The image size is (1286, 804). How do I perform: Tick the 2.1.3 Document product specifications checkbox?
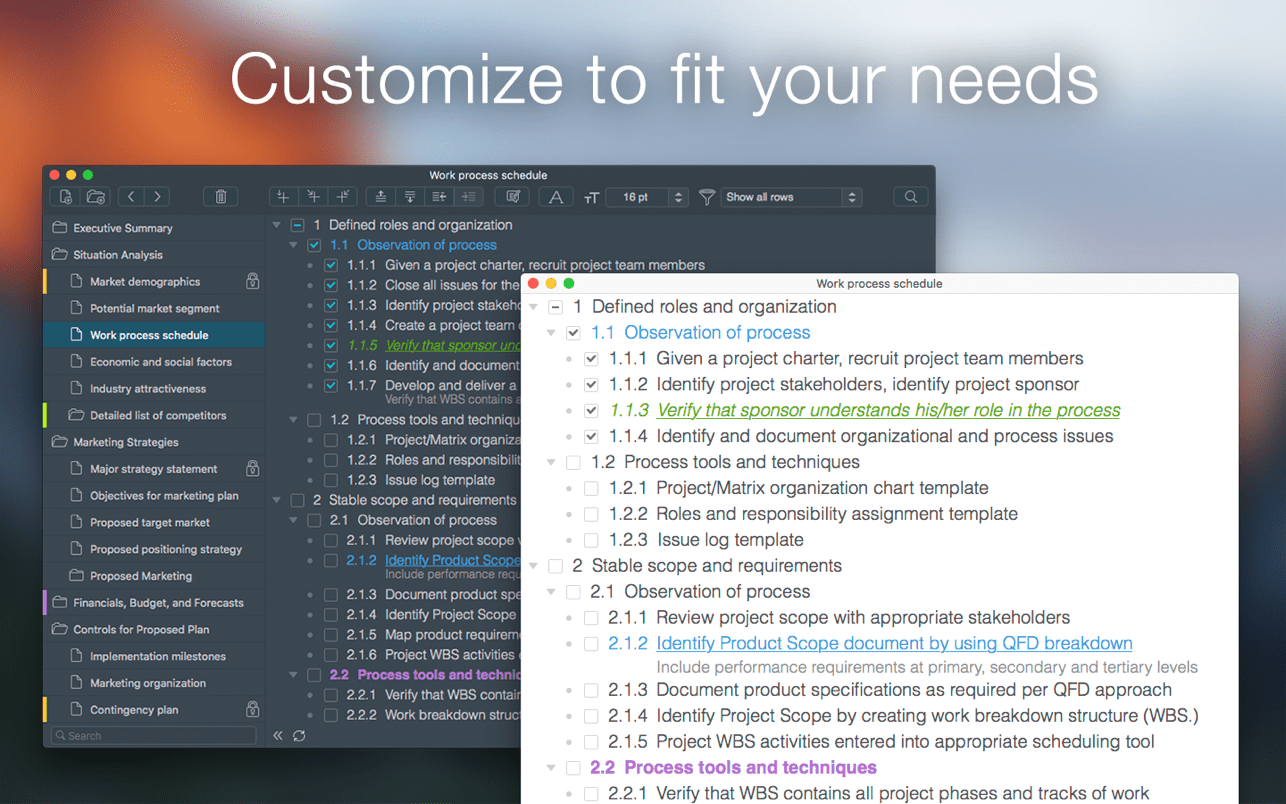point(591,690)
